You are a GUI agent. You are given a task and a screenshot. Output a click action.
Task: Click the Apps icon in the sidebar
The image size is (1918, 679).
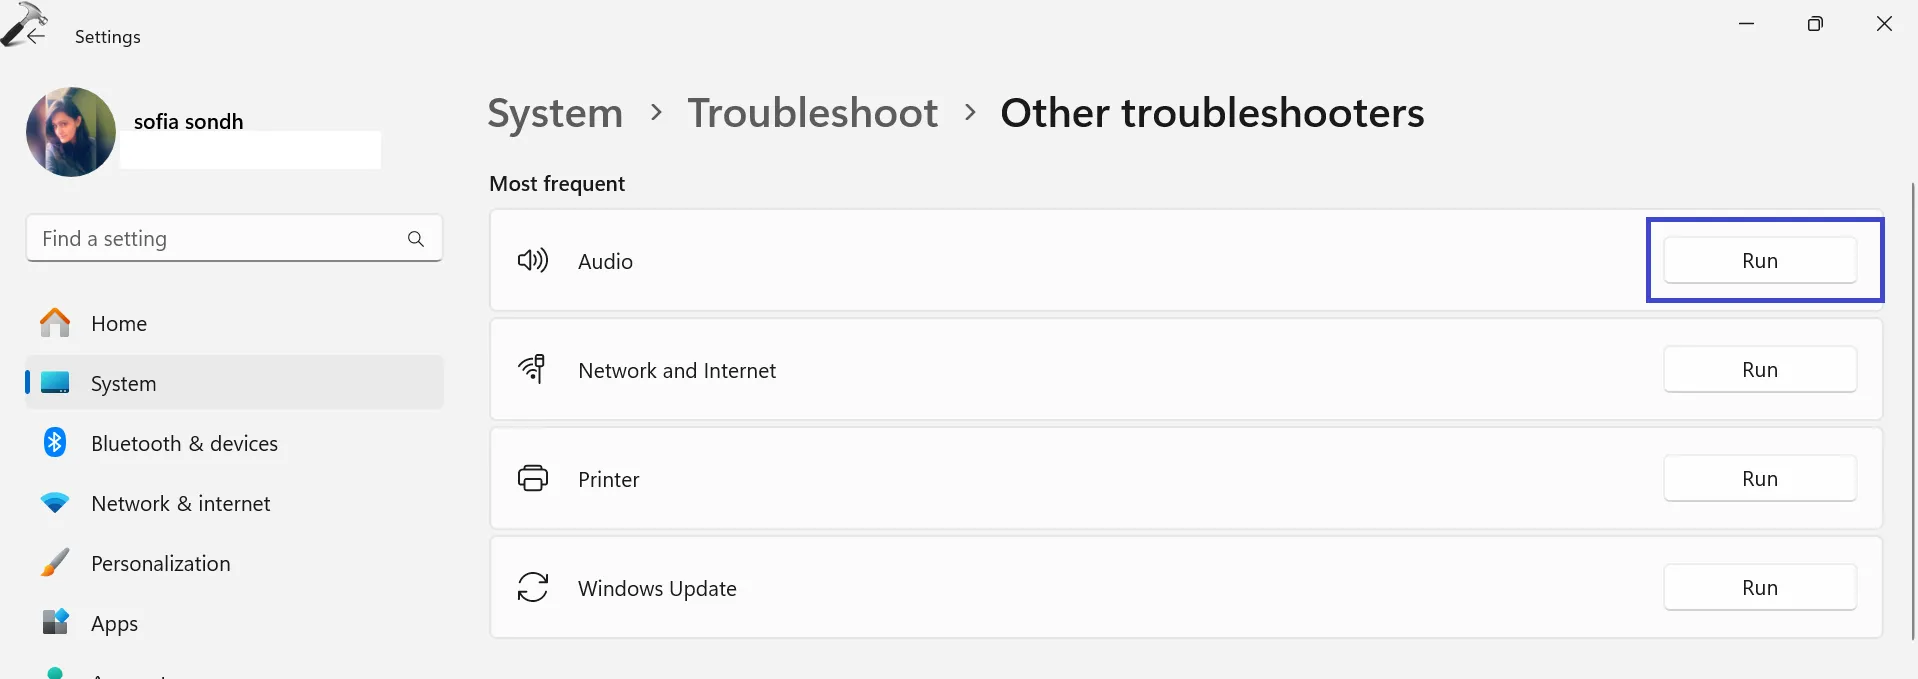[55, 622]
